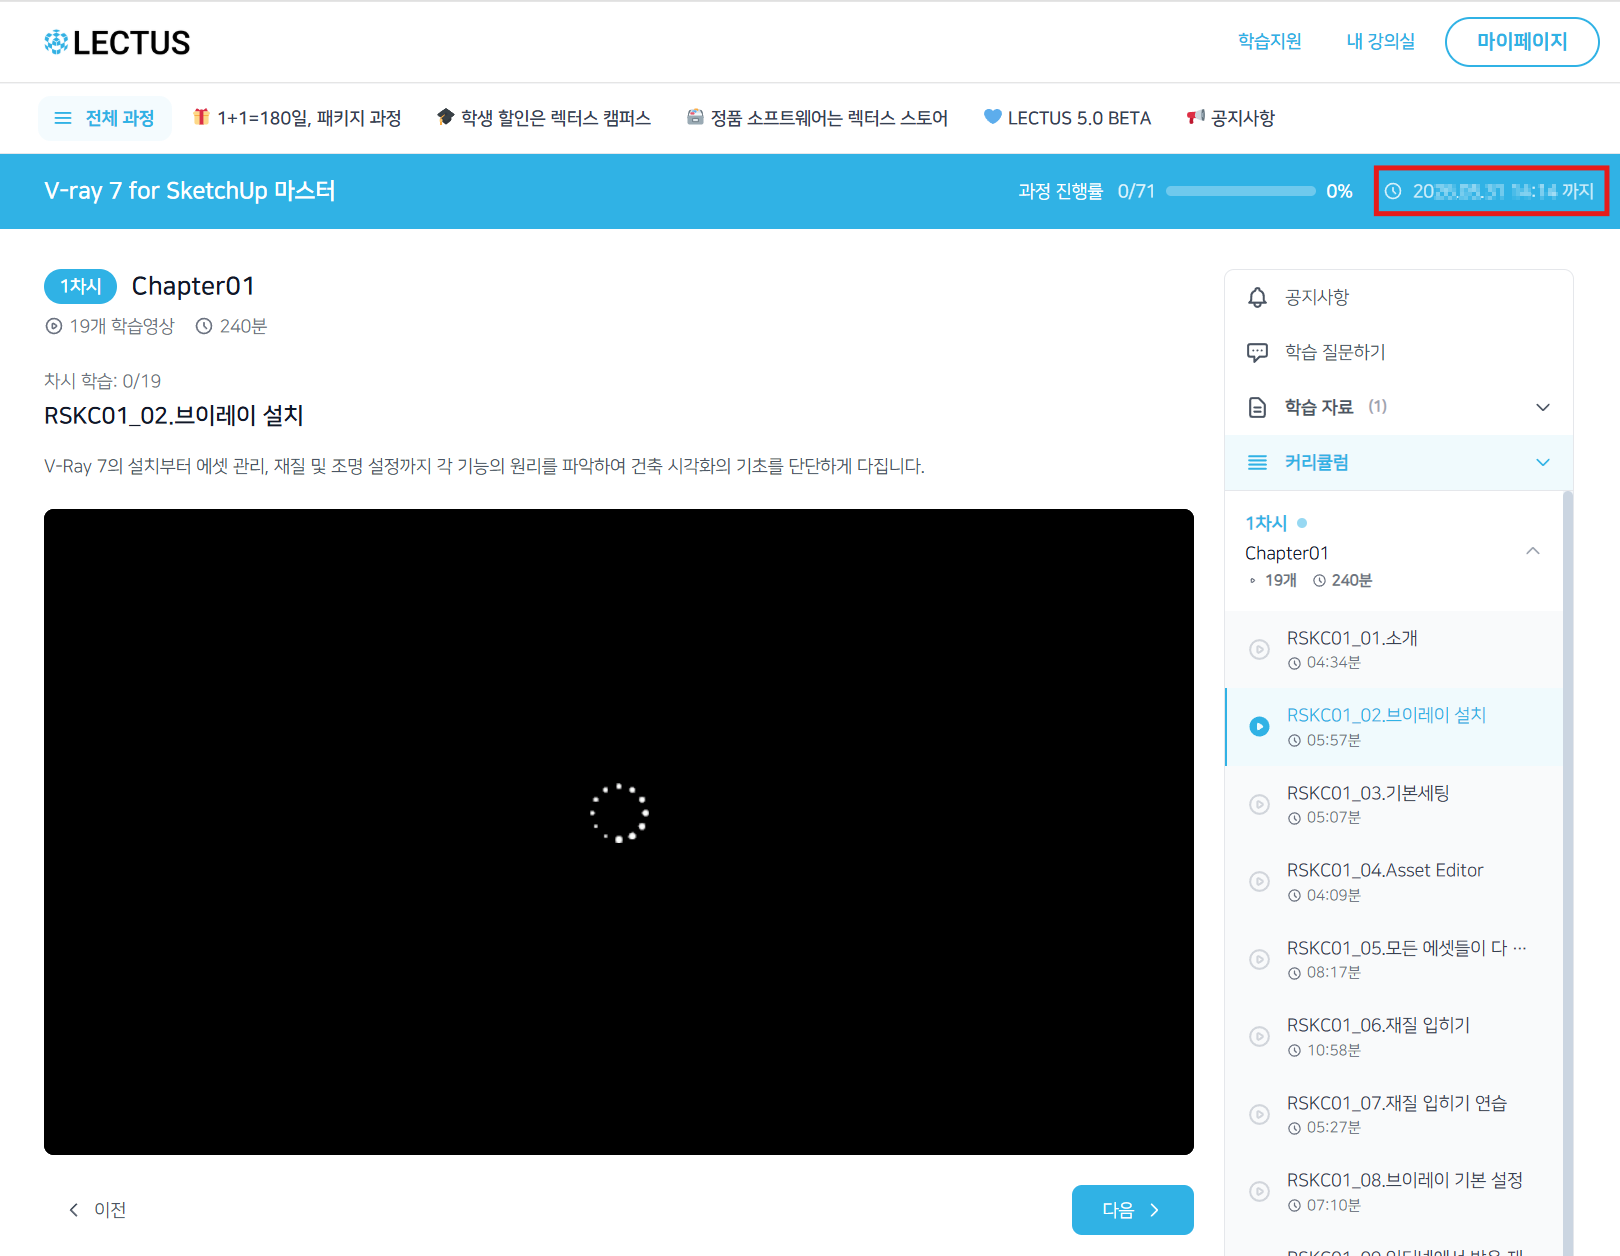Click the chevron next to 학습 자료

click(x=1543, y=407)
